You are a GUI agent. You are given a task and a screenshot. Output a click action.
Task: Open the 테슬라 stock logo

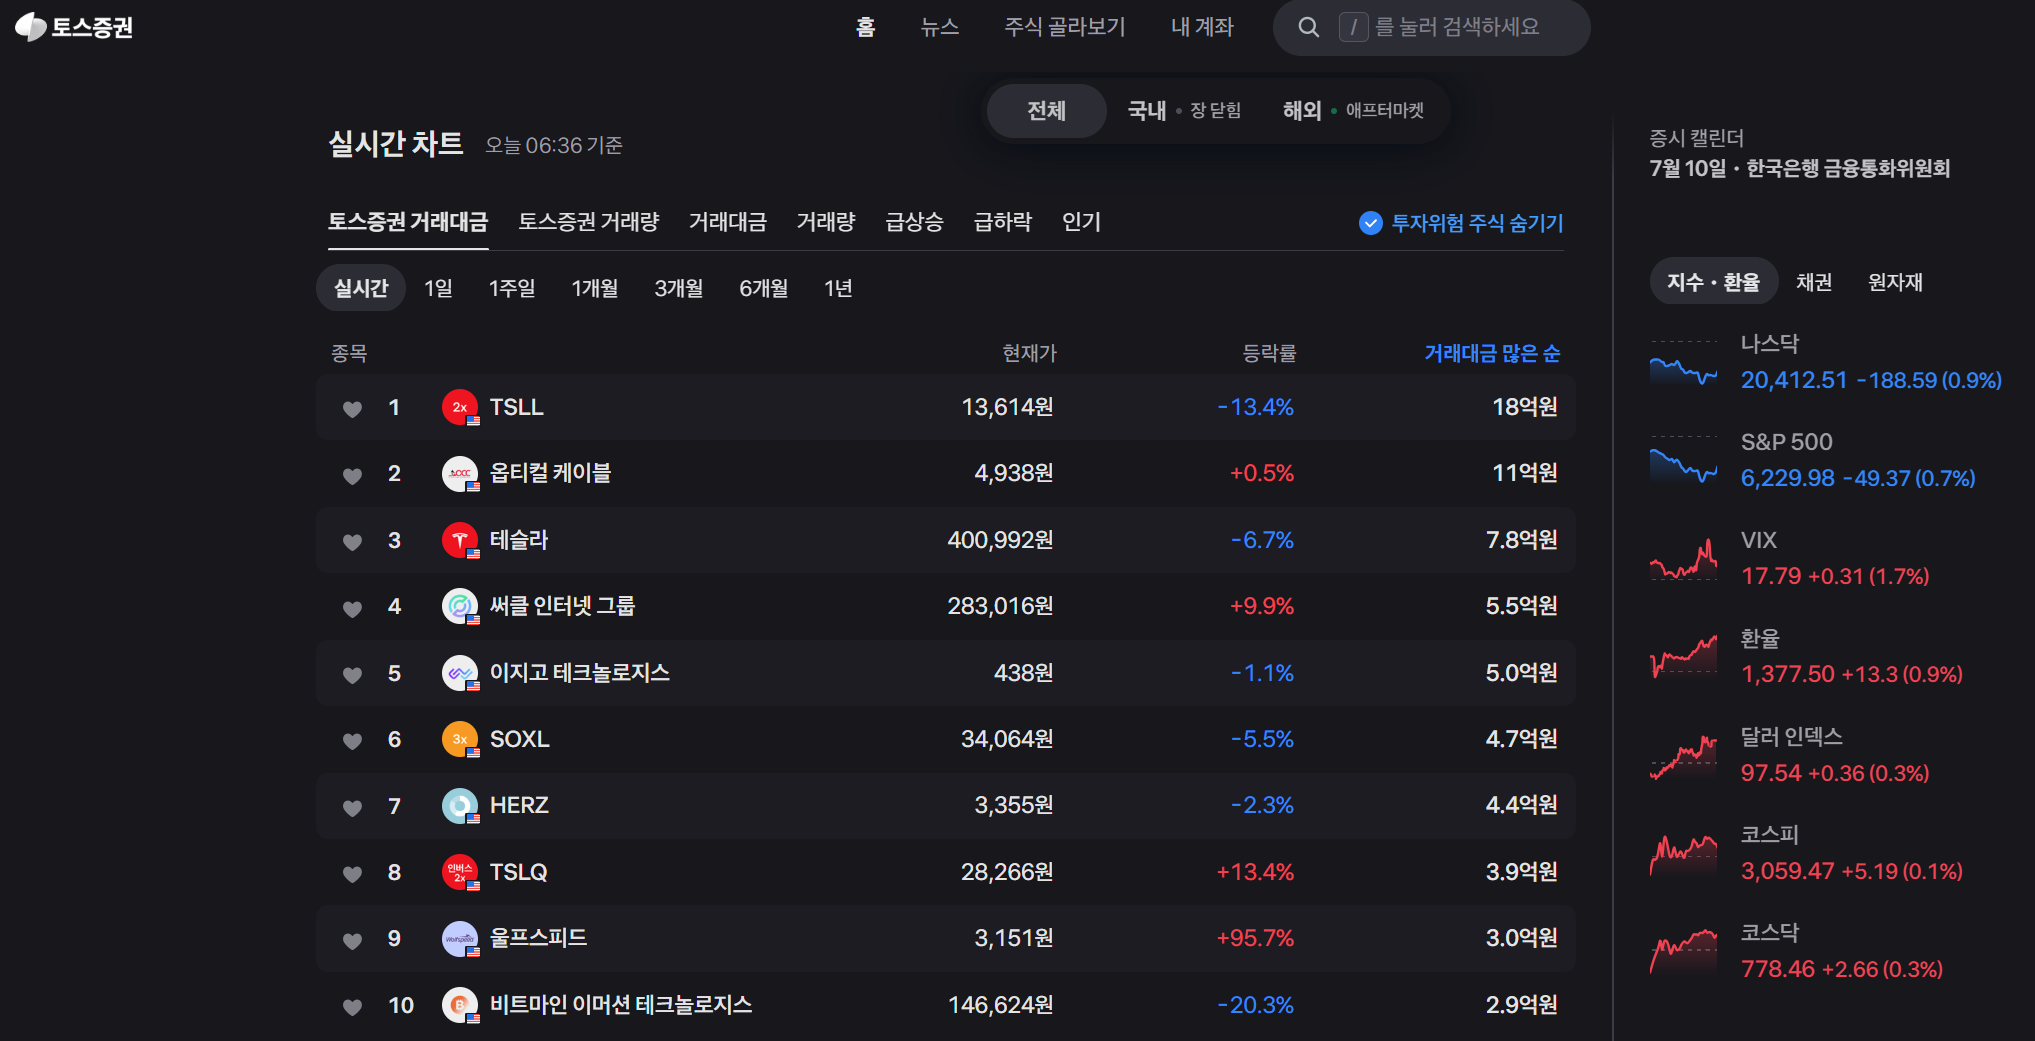pyautogui.click(x=460, y=540)
